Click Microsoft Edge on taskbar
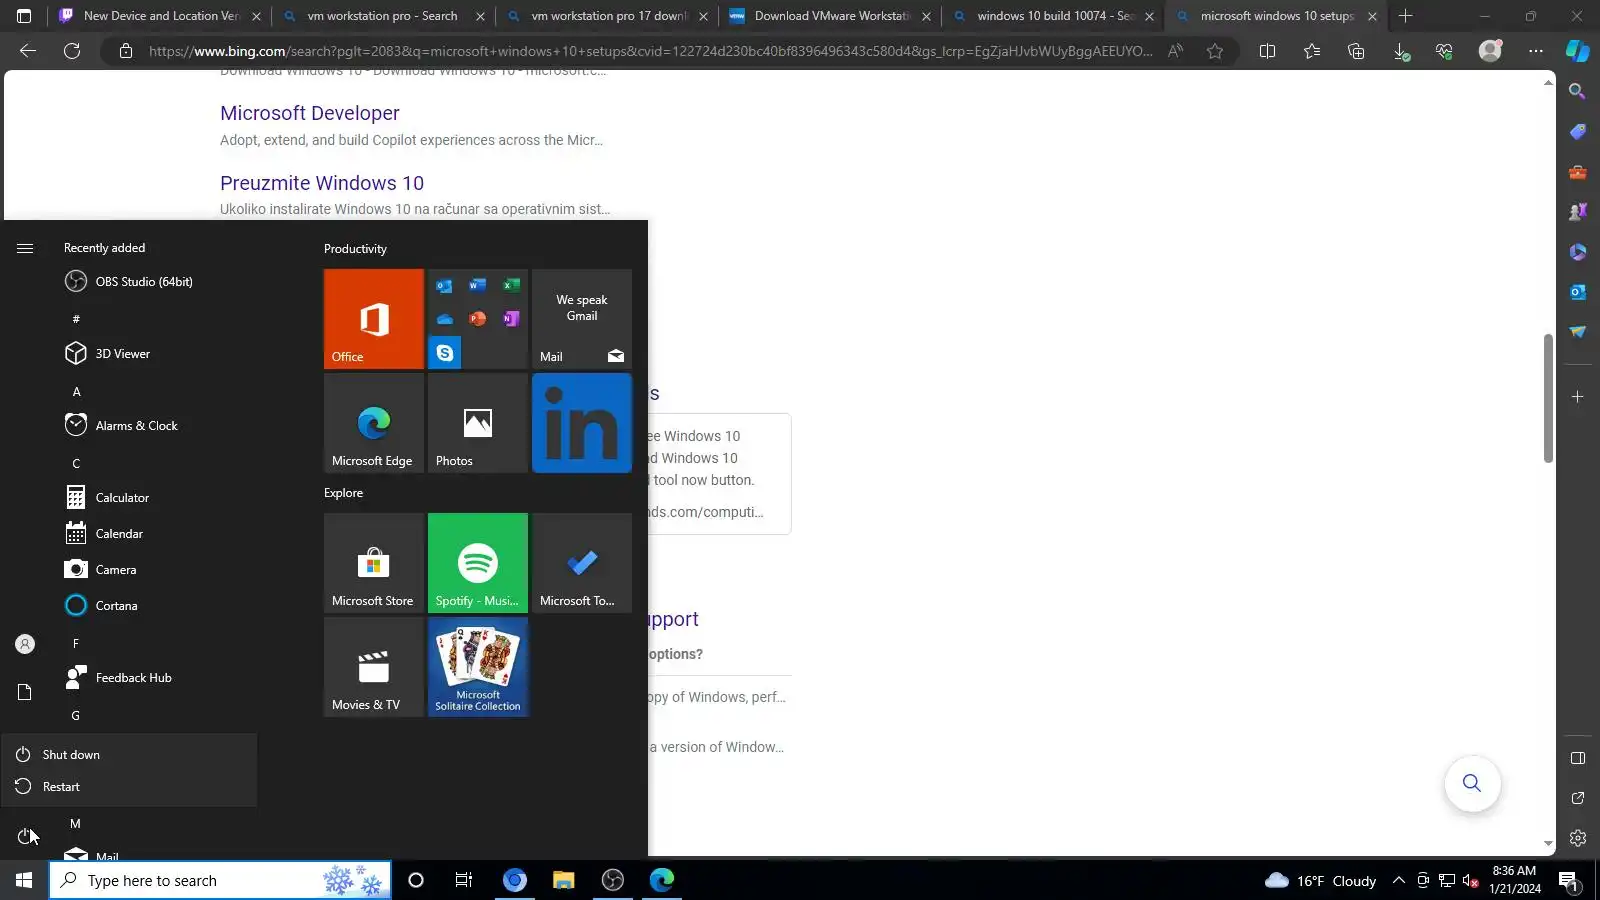Image resolution: width=1600 pixels, height=900 pixels. point(662,880)
